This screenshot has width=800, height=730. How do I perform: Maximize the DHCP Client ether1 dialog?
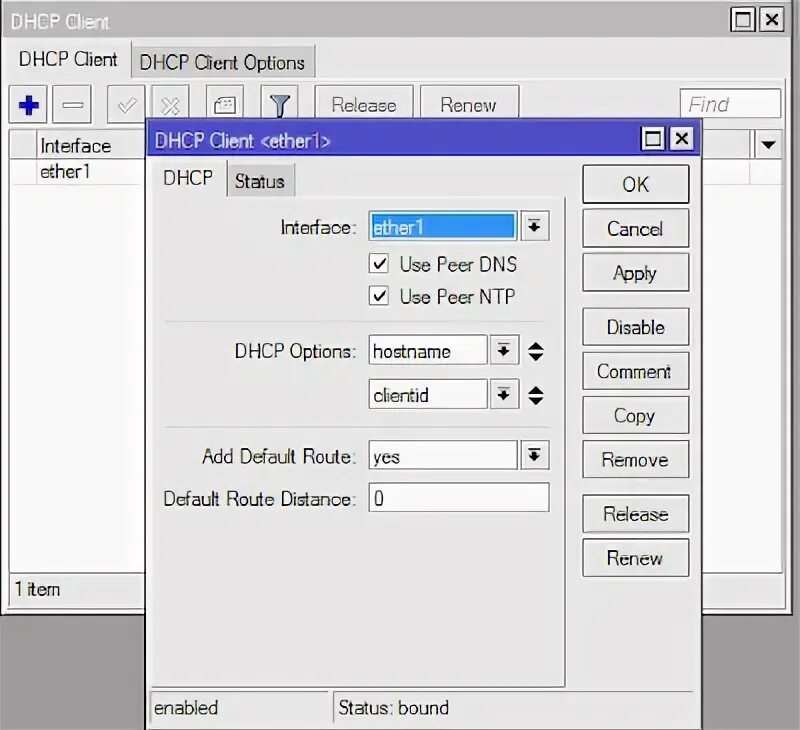[x=653, y=138]
